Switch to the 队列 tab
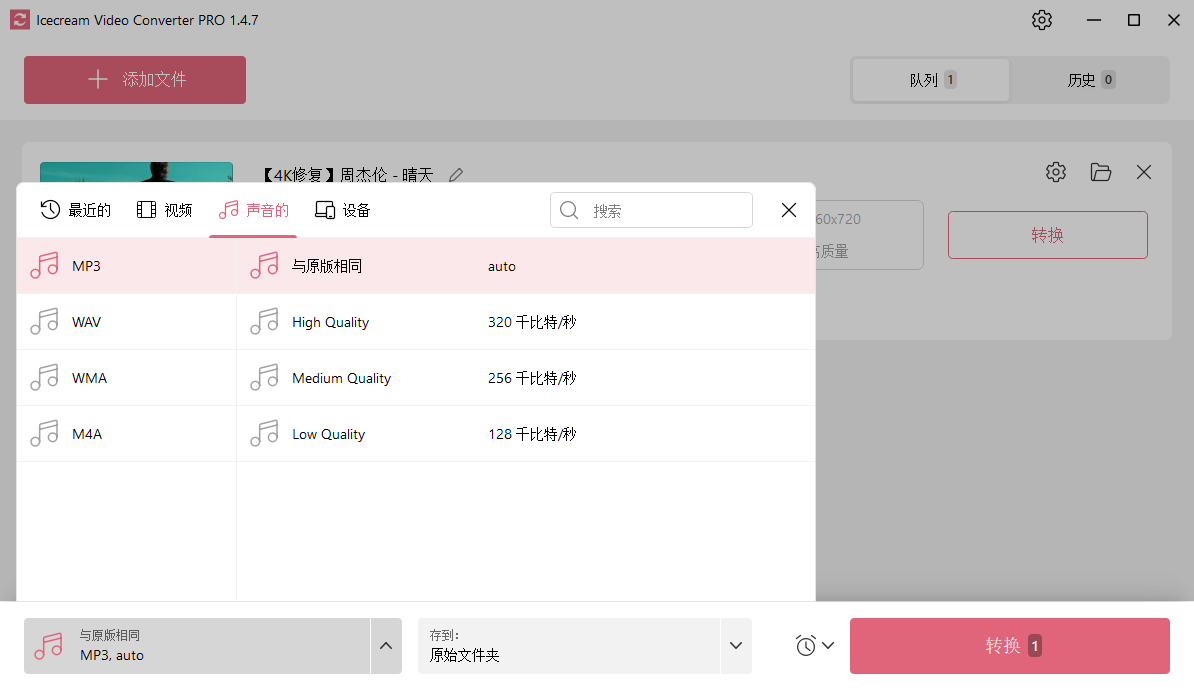This screenshot has width=1194, height=690. (x=930, y=79)
